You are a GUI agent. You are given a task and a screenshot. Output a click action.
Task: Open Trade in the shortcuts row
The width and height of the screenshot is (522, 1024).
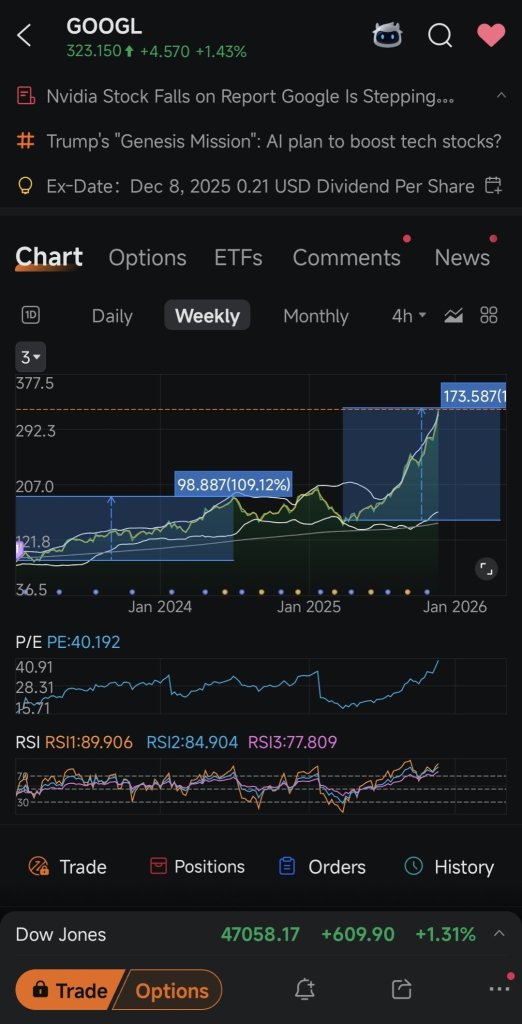pyautogui.click(x=67, y=867)
